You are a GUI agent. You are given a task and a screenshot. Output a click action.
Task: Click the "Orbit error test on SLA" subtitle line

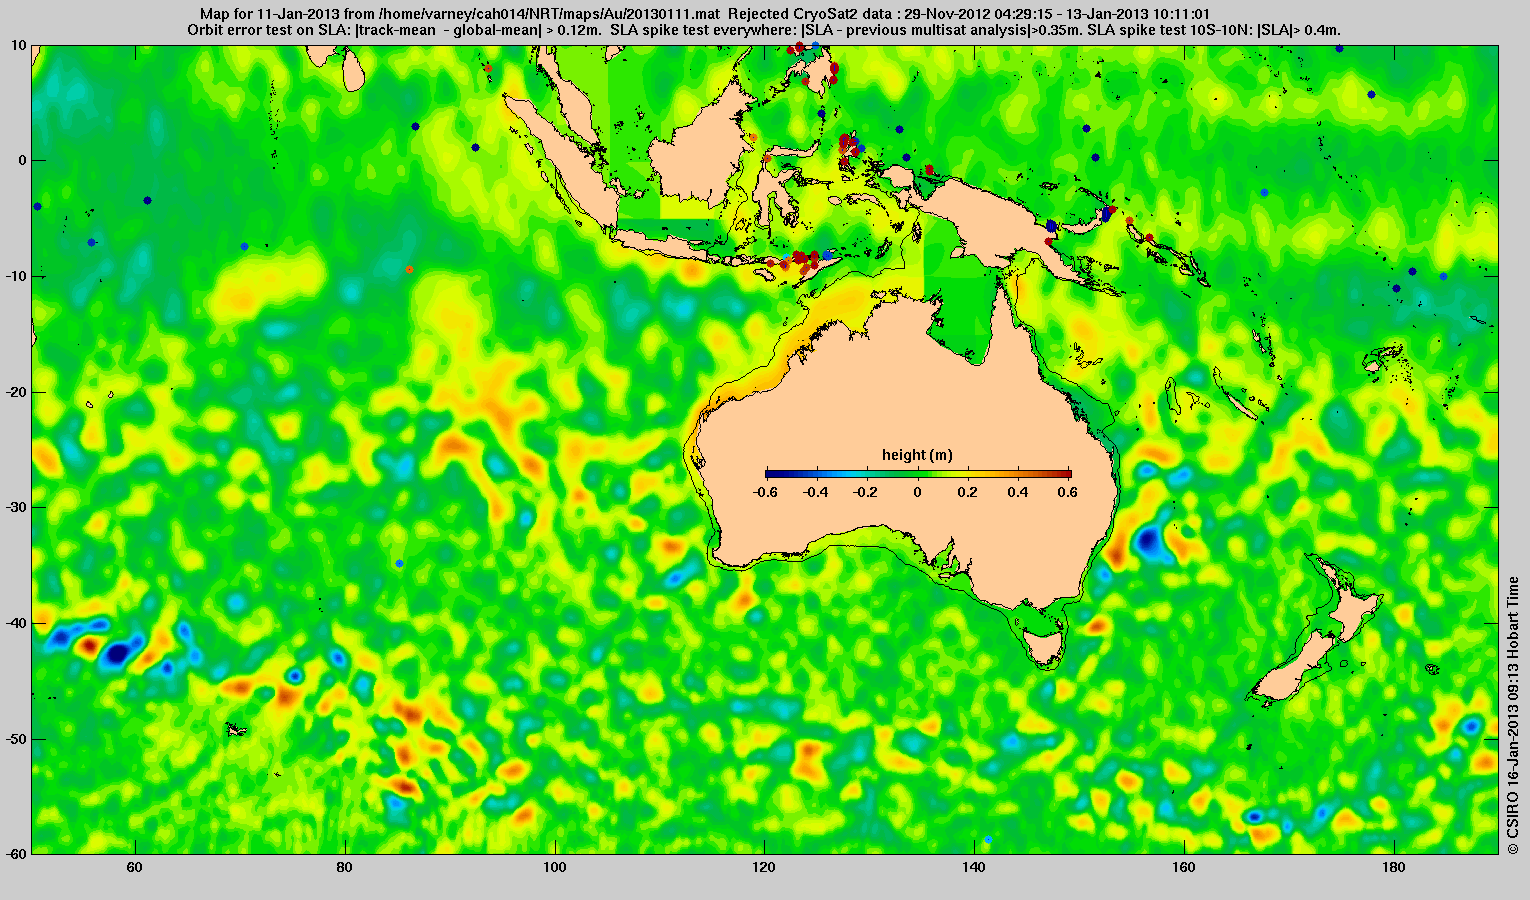[764, 30]
